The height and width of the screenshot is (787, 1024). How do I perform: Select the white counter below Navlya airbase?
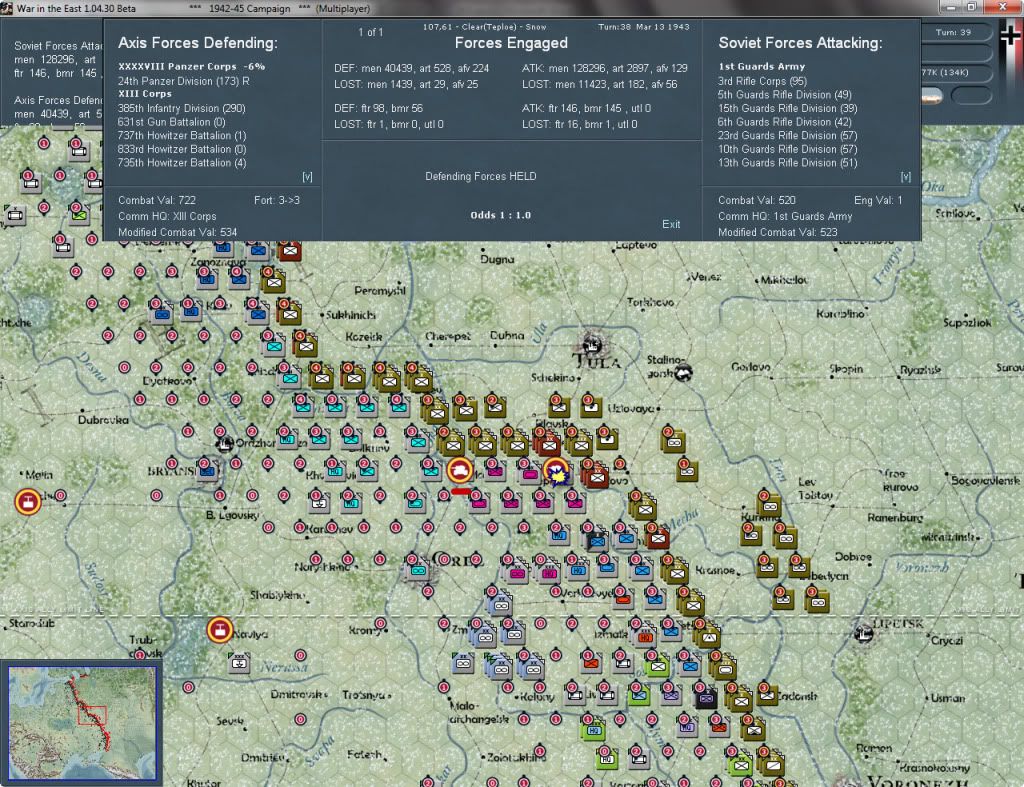click(x=239, y=662)
